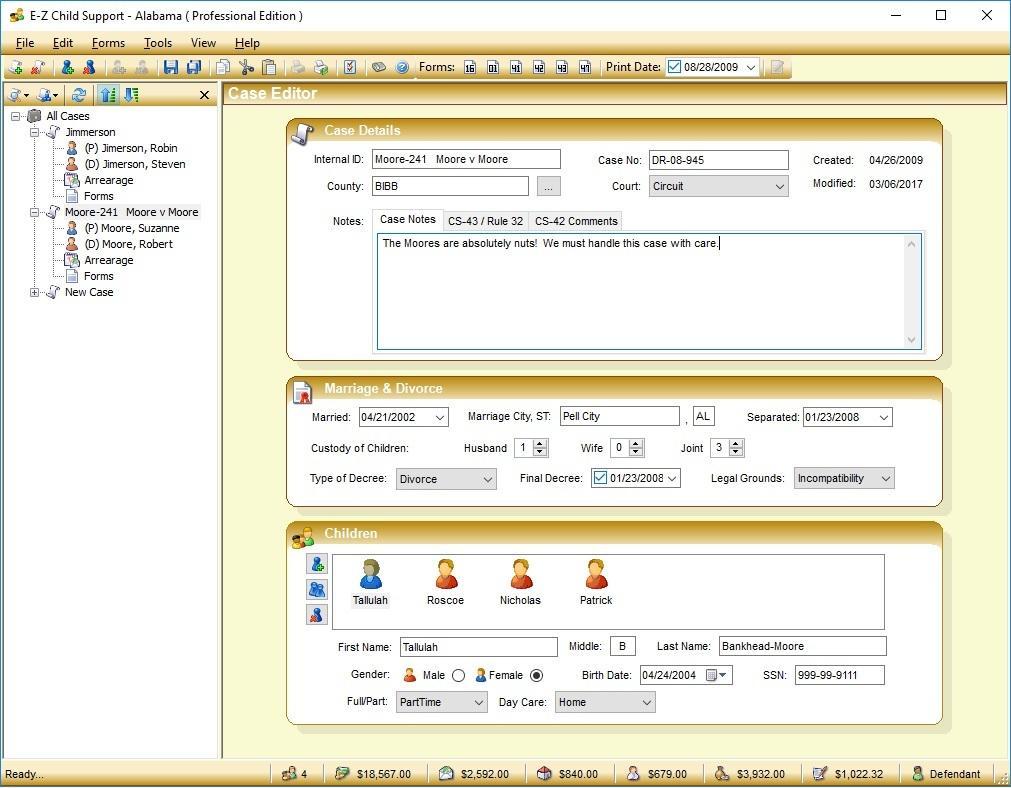Click the remove child icon in Children panel
This screenshot has width=1011, height=788.
(317, 615)
